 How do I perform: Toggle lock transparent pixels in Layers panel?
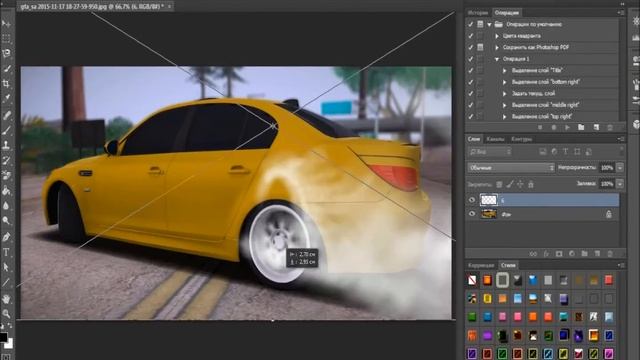[499, 184]
